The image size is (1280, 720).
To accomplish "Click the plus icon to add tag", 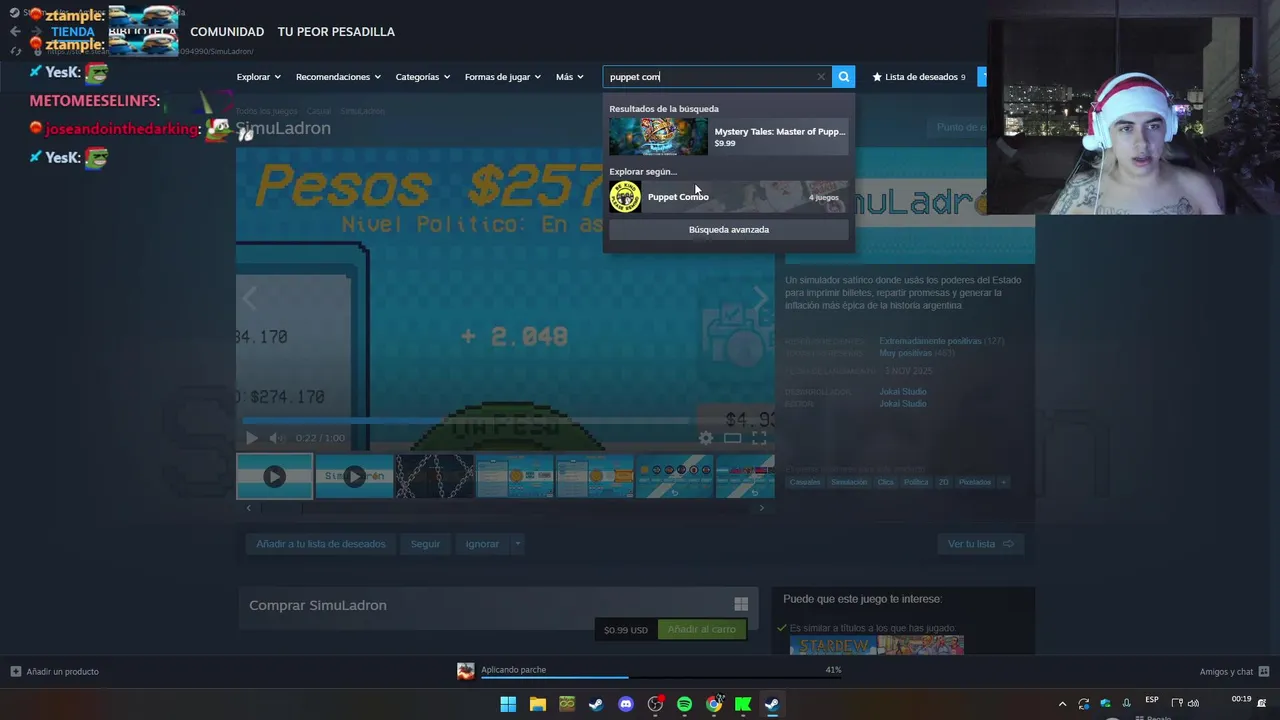I will (x=1003, y=482).
